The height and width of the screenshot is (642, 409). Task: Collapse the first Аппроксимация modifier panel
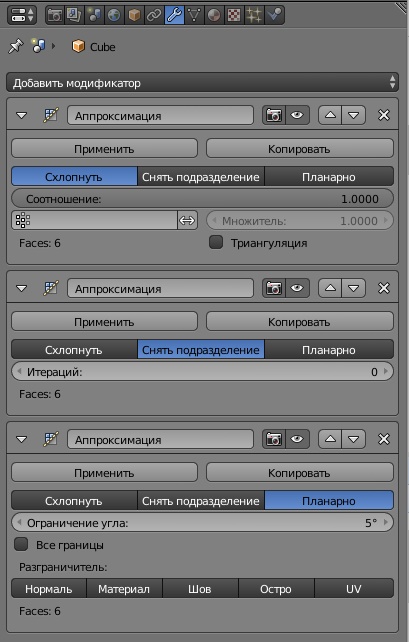(x=21, y=115)
